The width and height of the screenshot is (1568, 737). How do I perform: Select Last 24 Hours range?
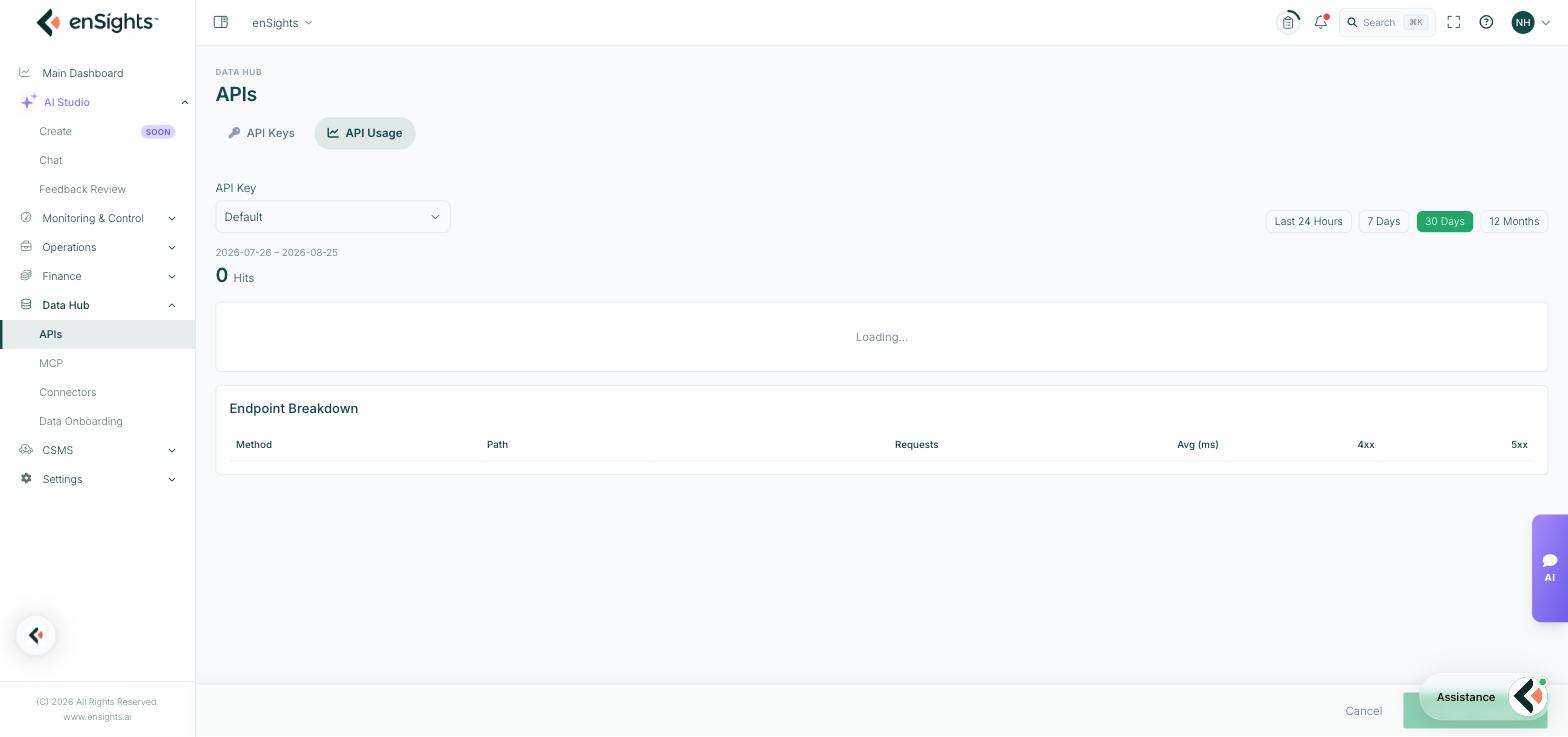[1308, 221]
